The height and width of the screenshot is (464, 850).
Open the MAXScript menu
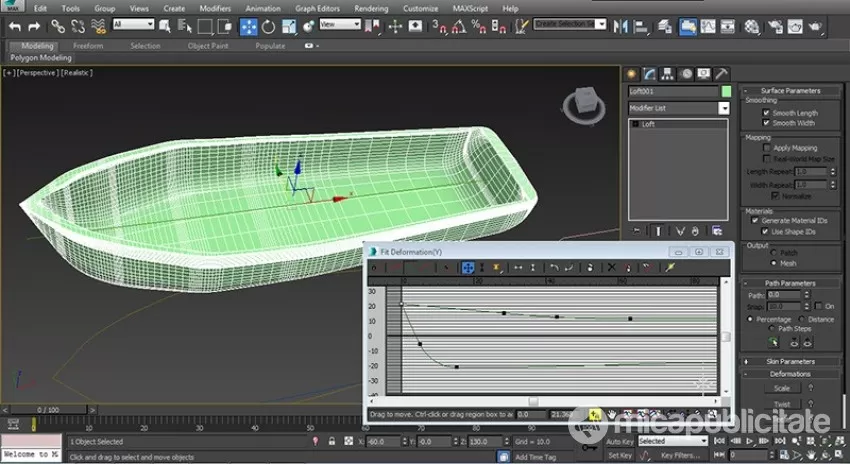pos(471,8)
